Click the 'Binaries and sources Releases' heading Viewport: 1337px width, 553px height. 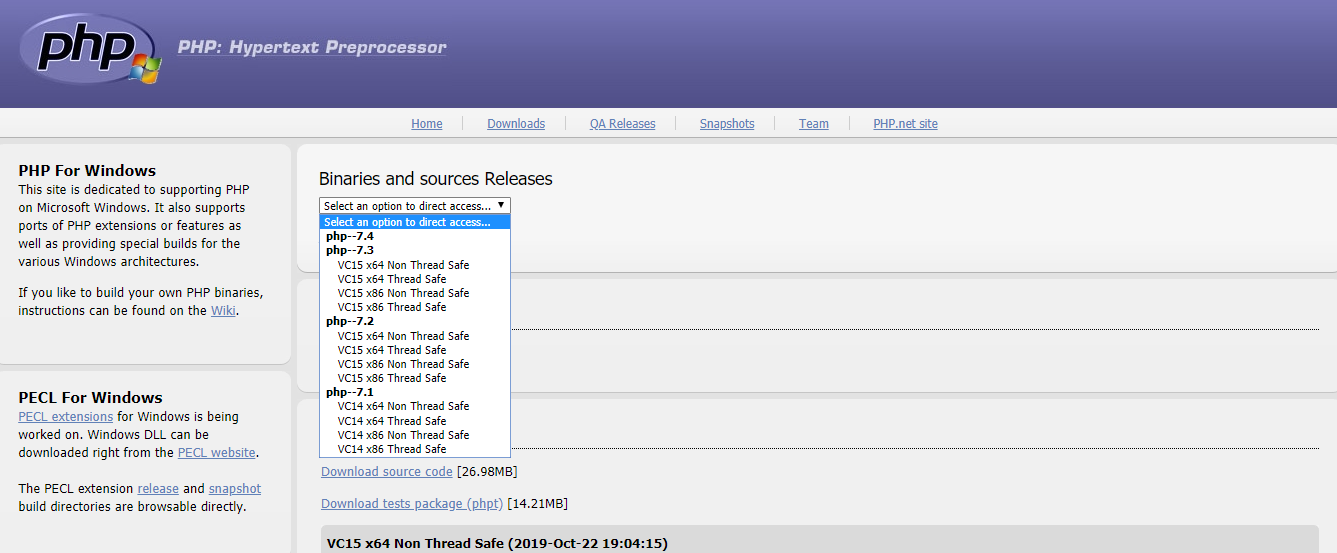[436, 179]
